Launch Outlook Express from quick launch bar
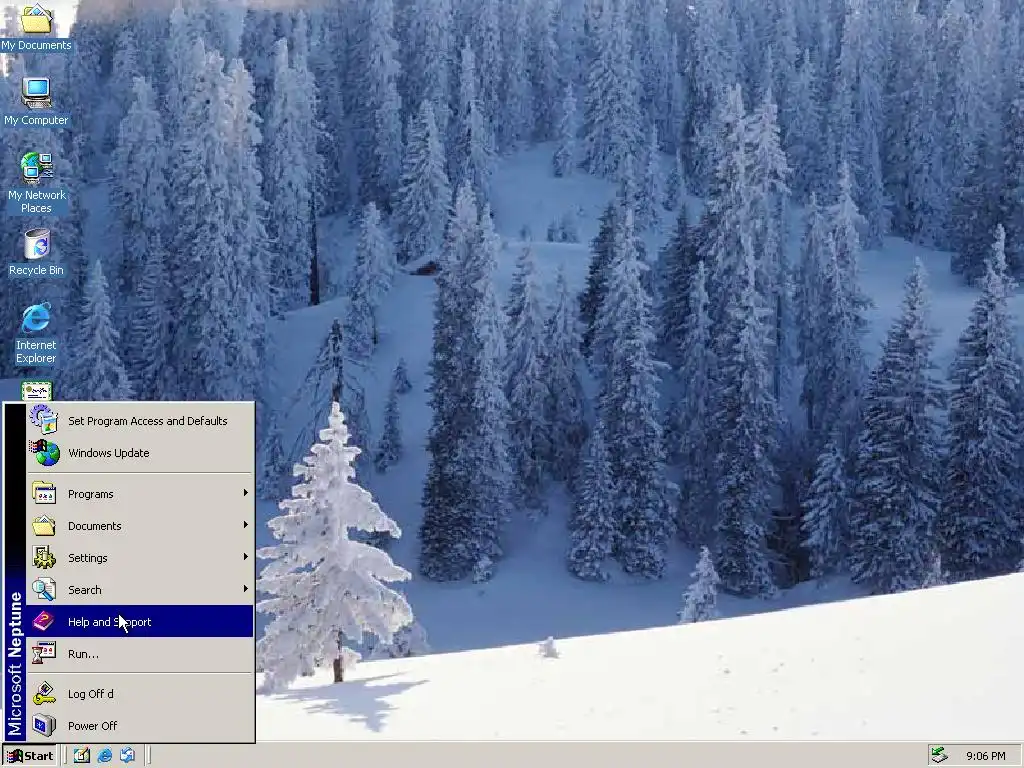The height and width of the screenshot is (768, 1024). pyautogui.click(x=127, y=756)
